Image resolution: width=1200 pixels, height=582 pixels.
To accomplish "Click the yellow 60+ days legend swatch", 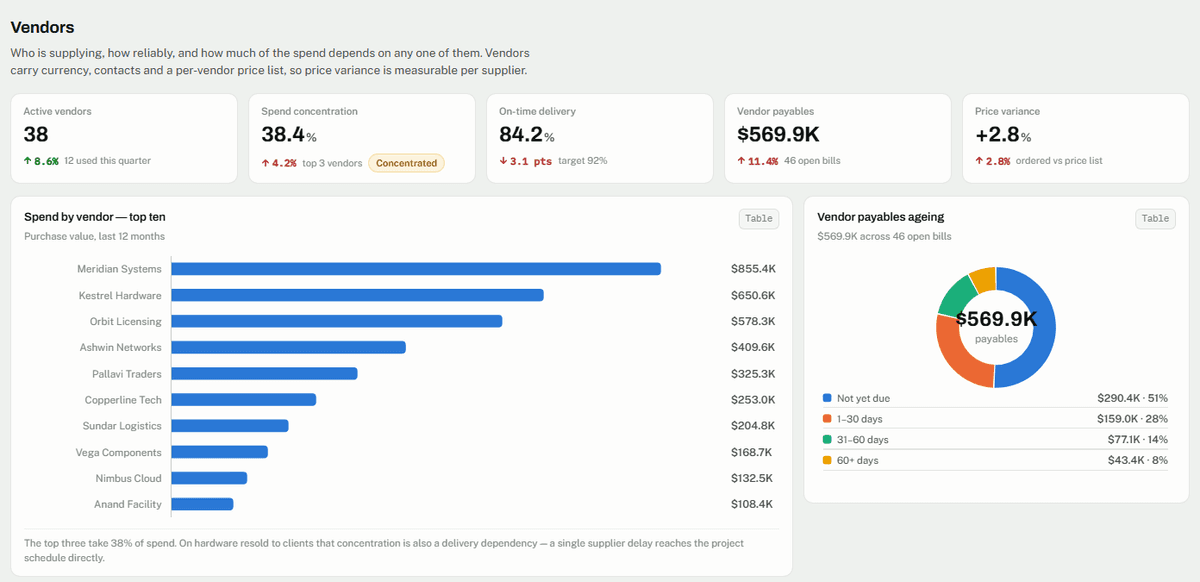I will click(x=827, y=460).
